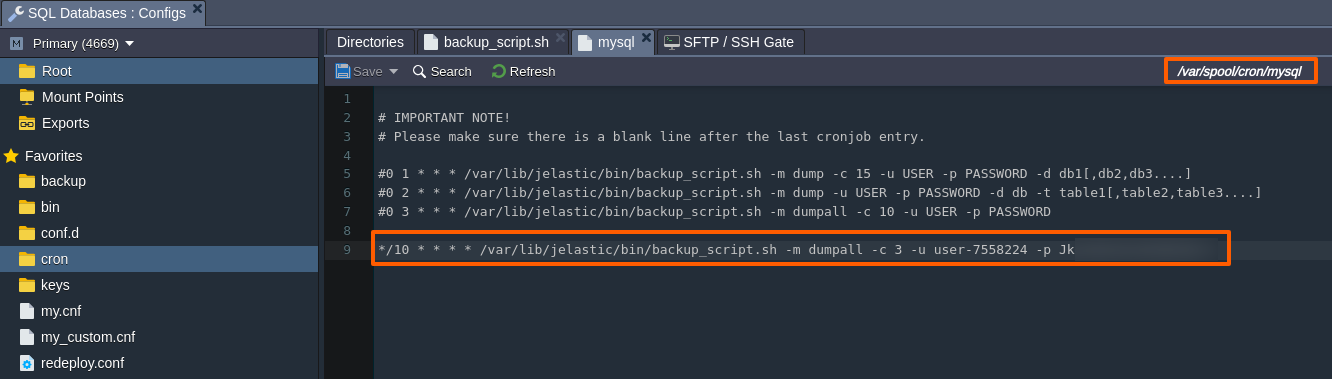Open the my_custom.cnf file

[87, 337]
